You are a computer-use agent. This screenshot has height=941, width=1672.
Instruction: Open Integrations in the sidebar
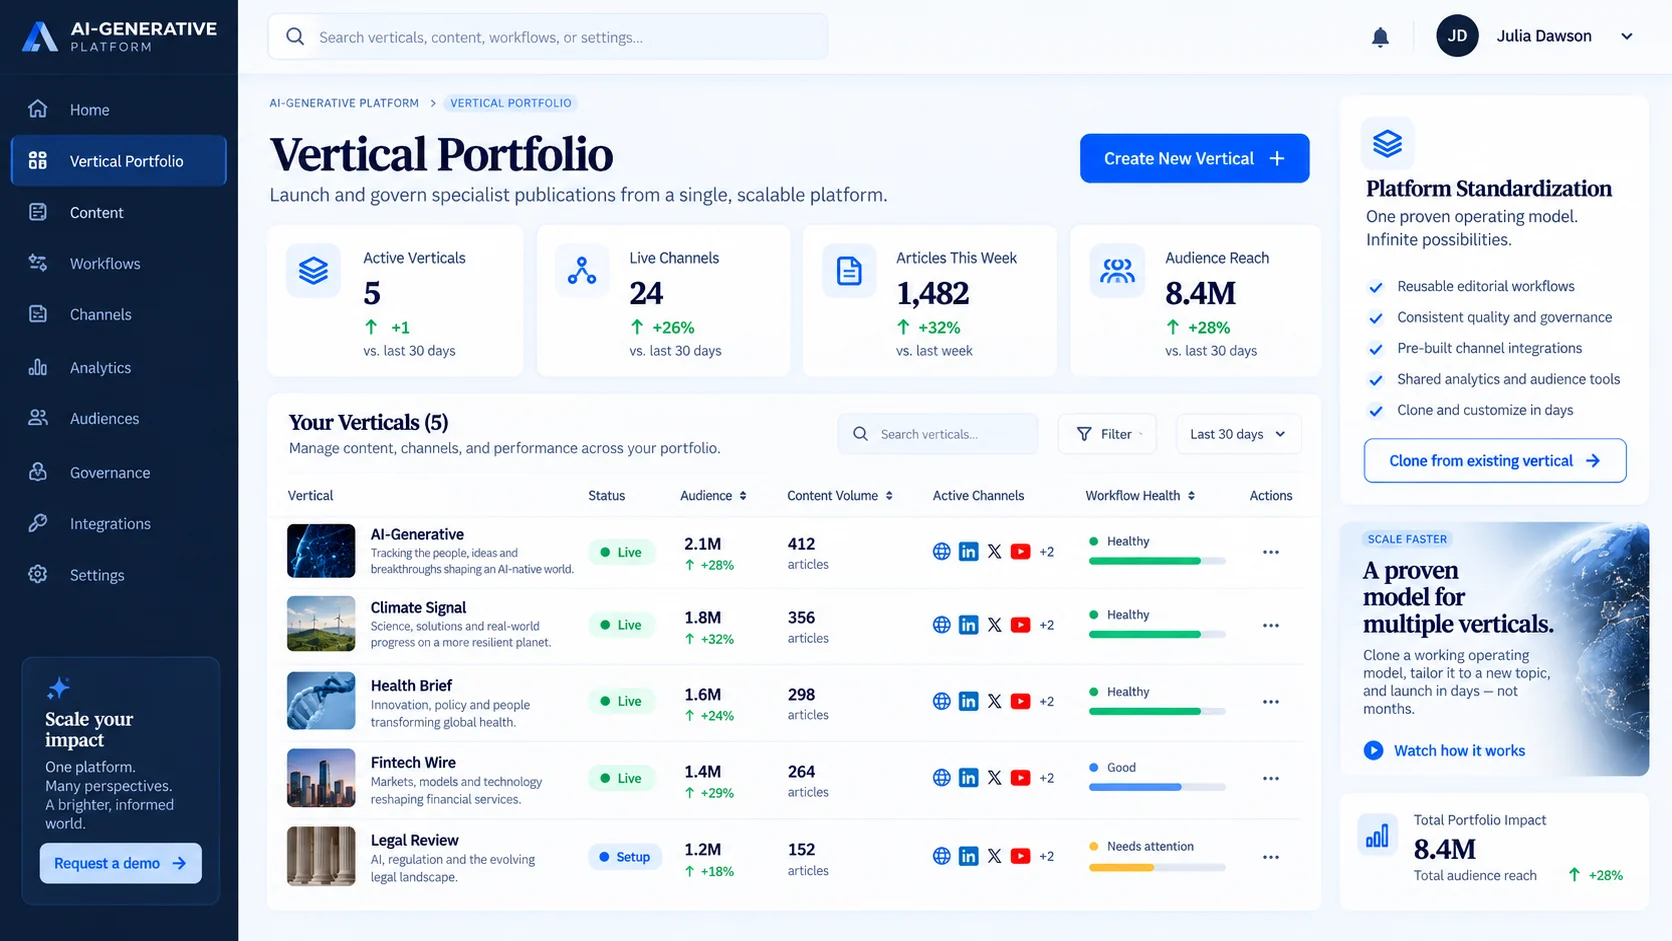119,524
